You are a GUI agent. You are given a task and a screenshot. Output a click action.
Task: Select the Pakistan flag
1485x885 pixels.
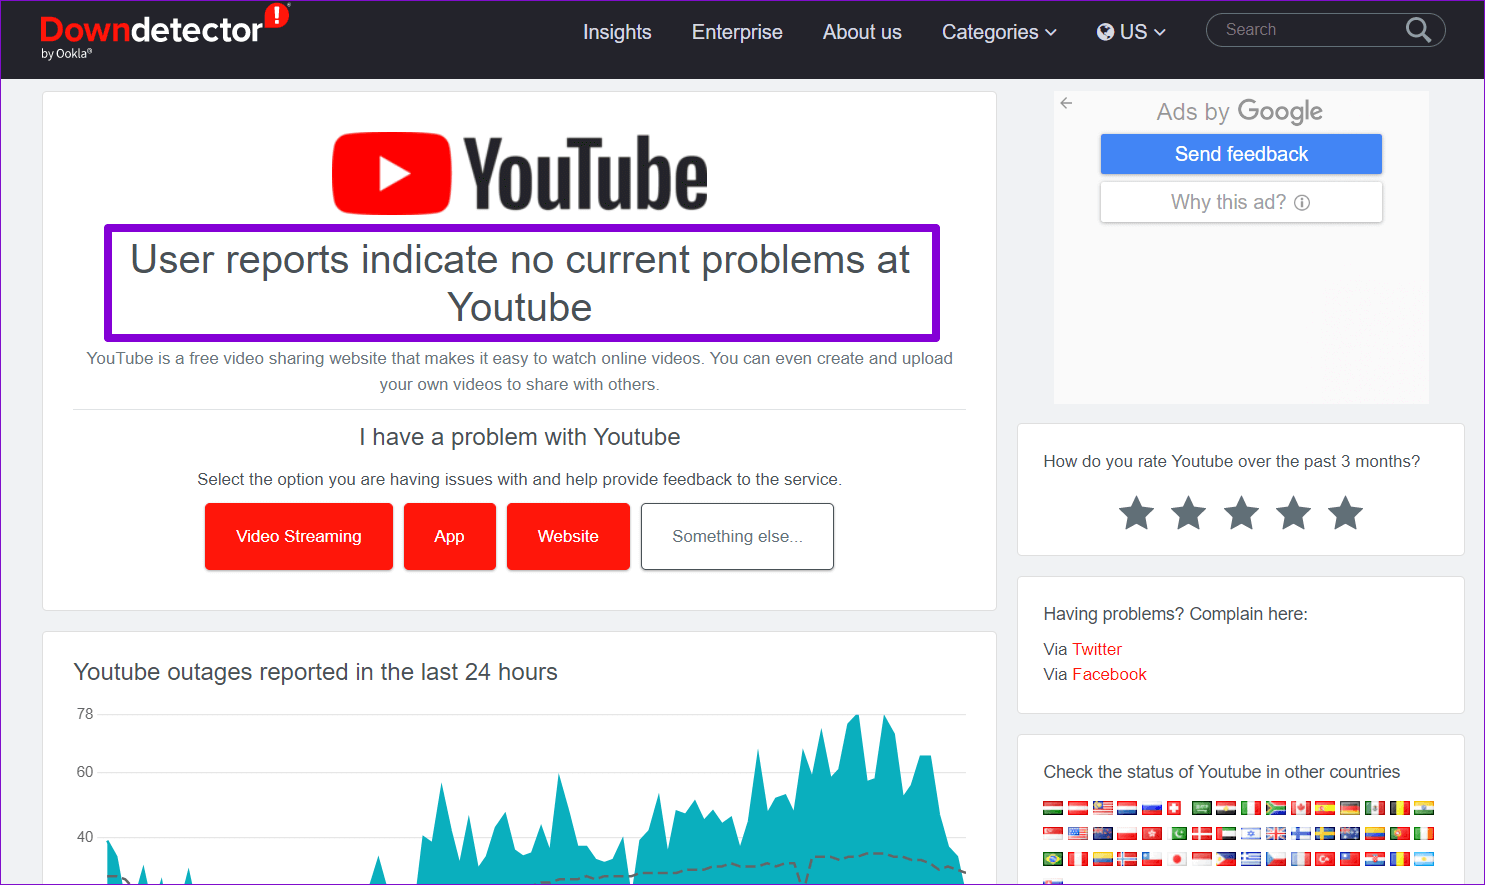pos(1177,833)
